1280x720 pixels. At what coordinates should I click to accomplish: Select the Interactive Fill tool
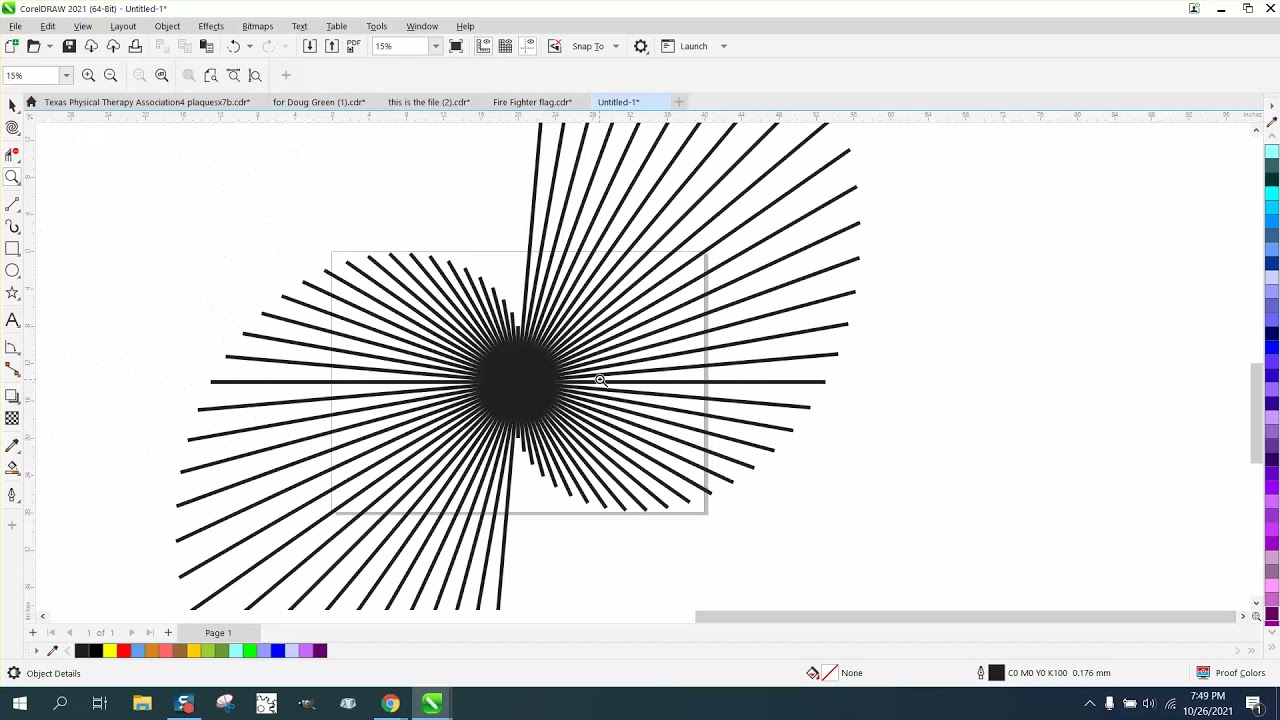point(12,468)
